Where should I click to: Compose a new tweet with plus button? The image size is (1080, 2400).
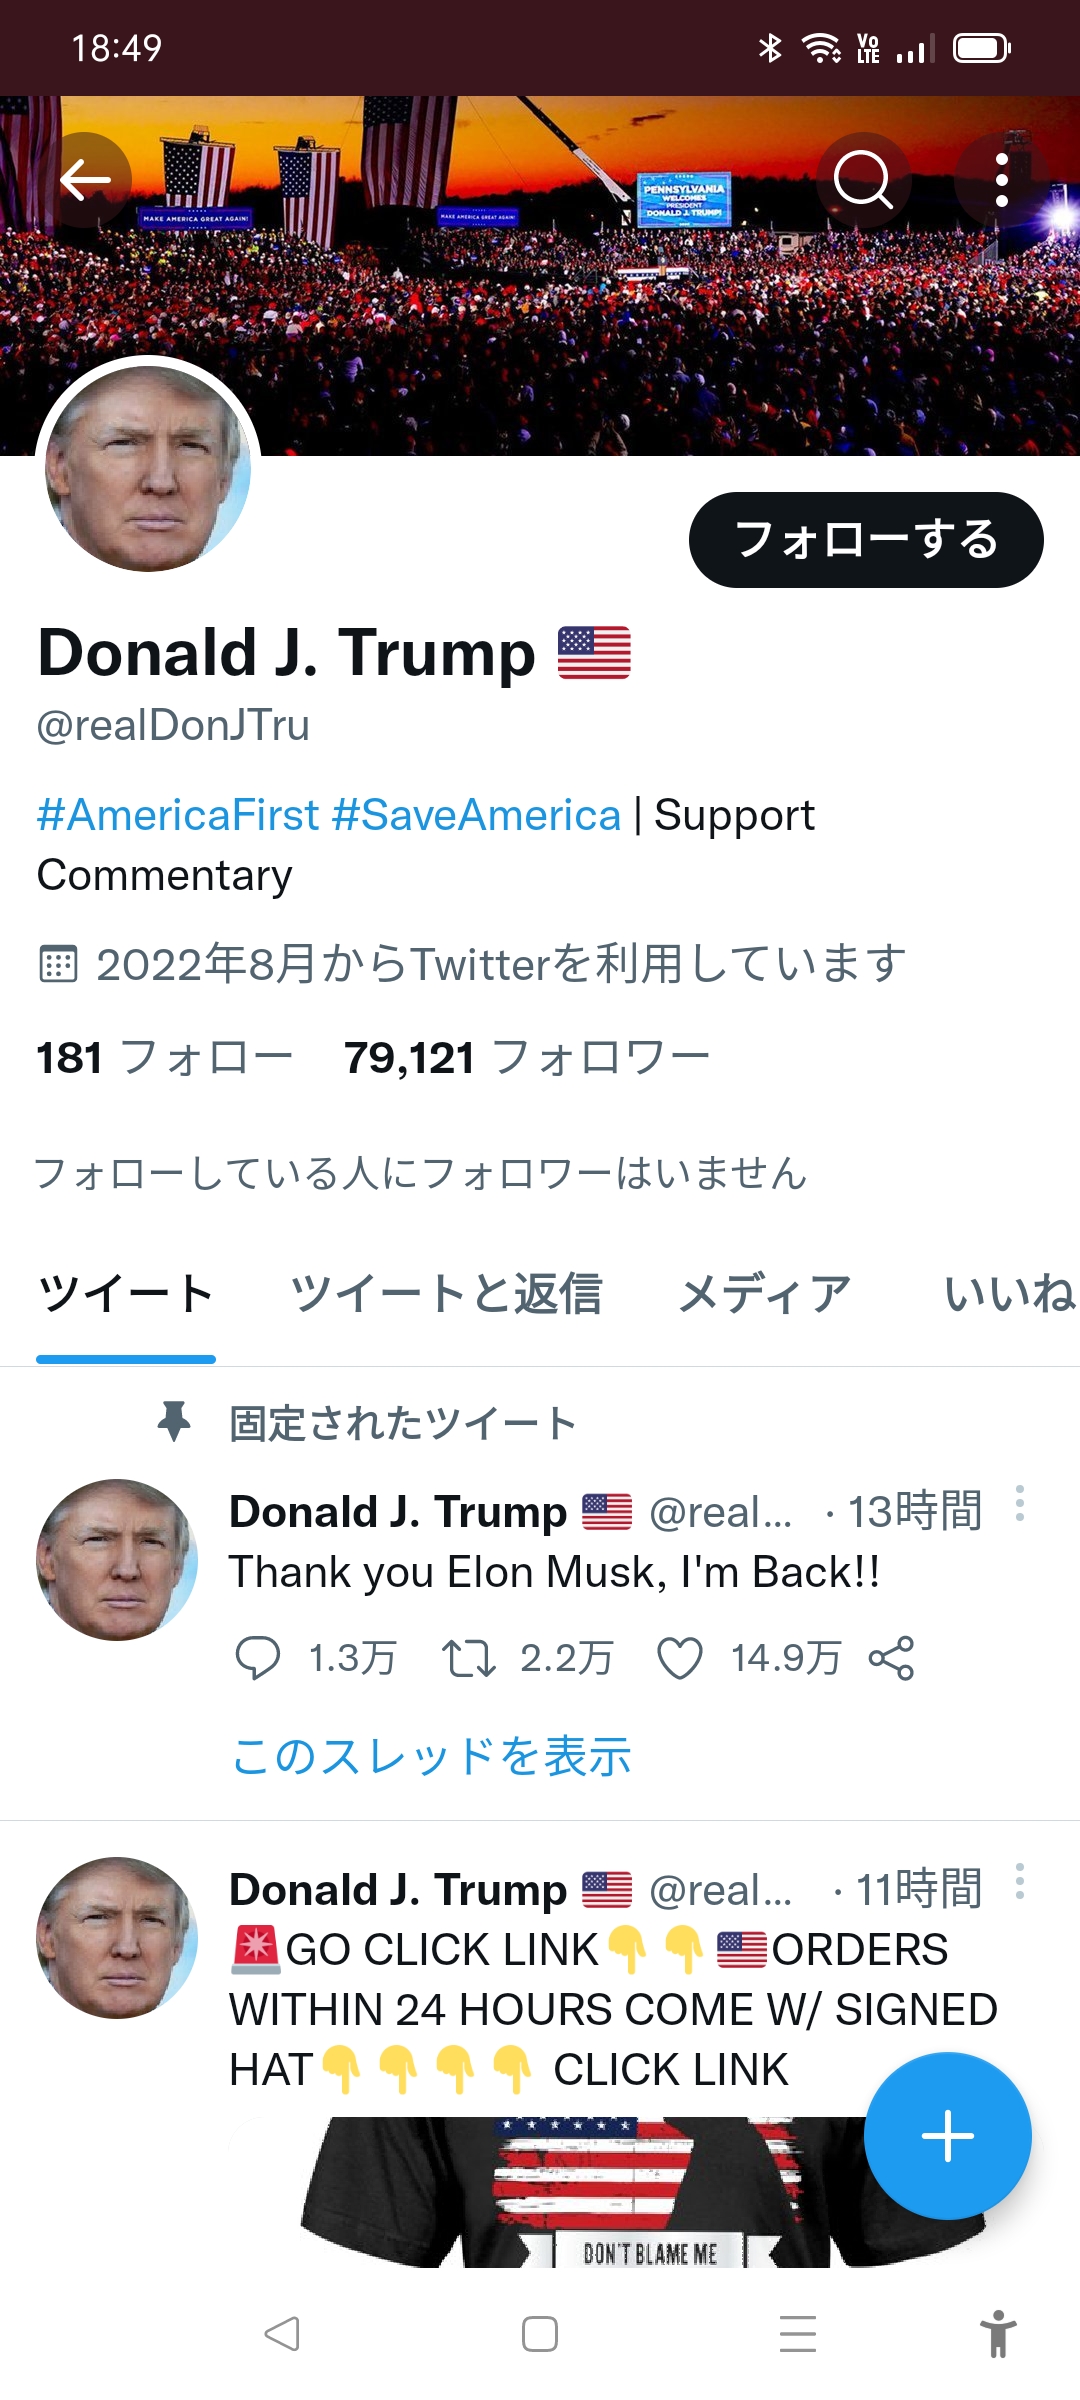947,2136
